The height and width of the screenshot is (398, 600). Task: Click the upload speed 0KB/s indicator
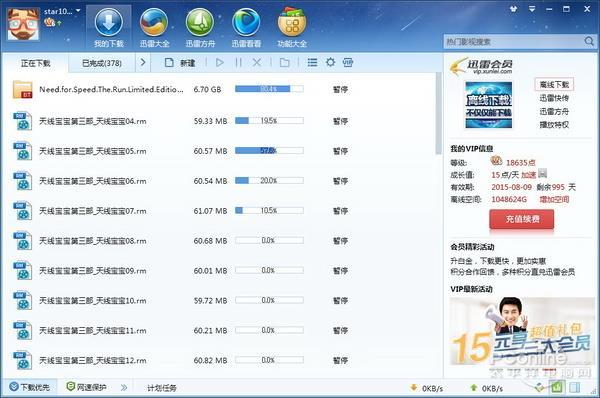click(x=486, y=388)
